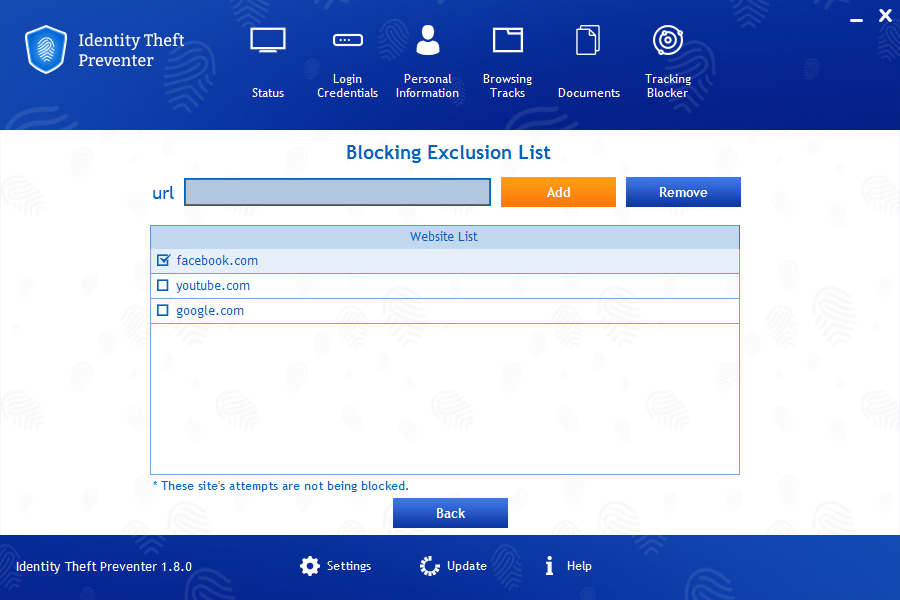Screen dimensions: 900x600
Task: Open the Tracking Blocker section
Action: 667,60
